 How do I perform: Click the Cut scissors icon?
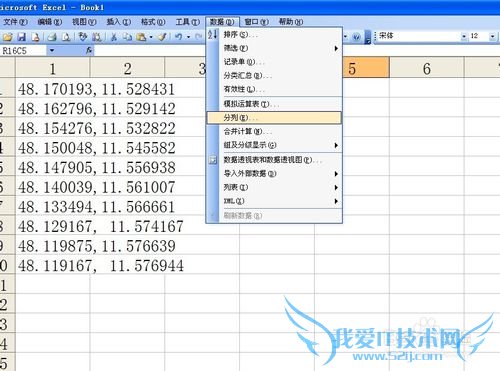pos(114,37)
